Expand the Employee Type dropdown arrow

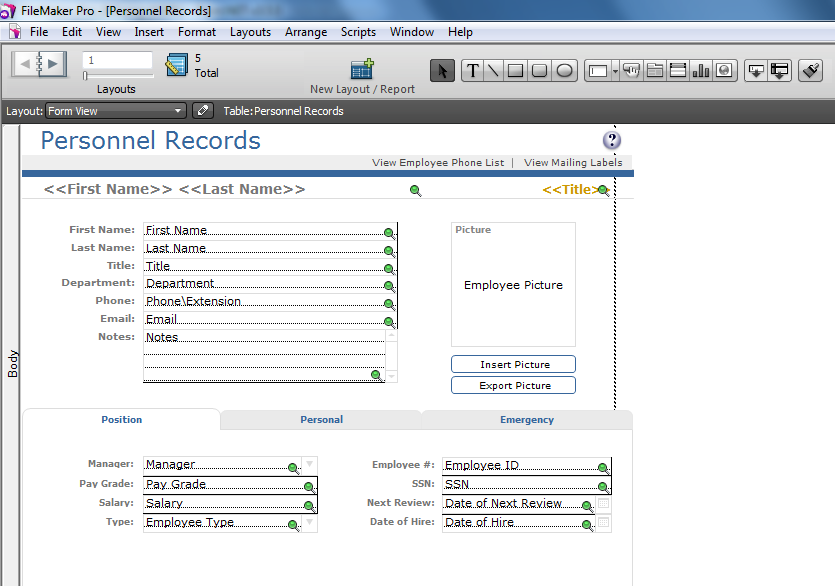tap(310, 523)
